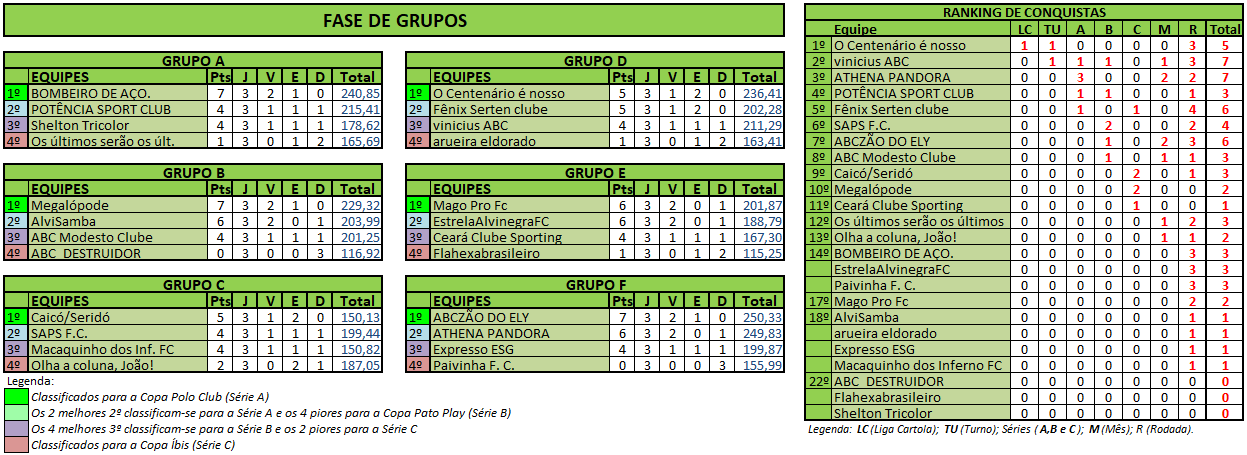
Task: Click the Megalópode team in Grupo B
Action: 118,205
